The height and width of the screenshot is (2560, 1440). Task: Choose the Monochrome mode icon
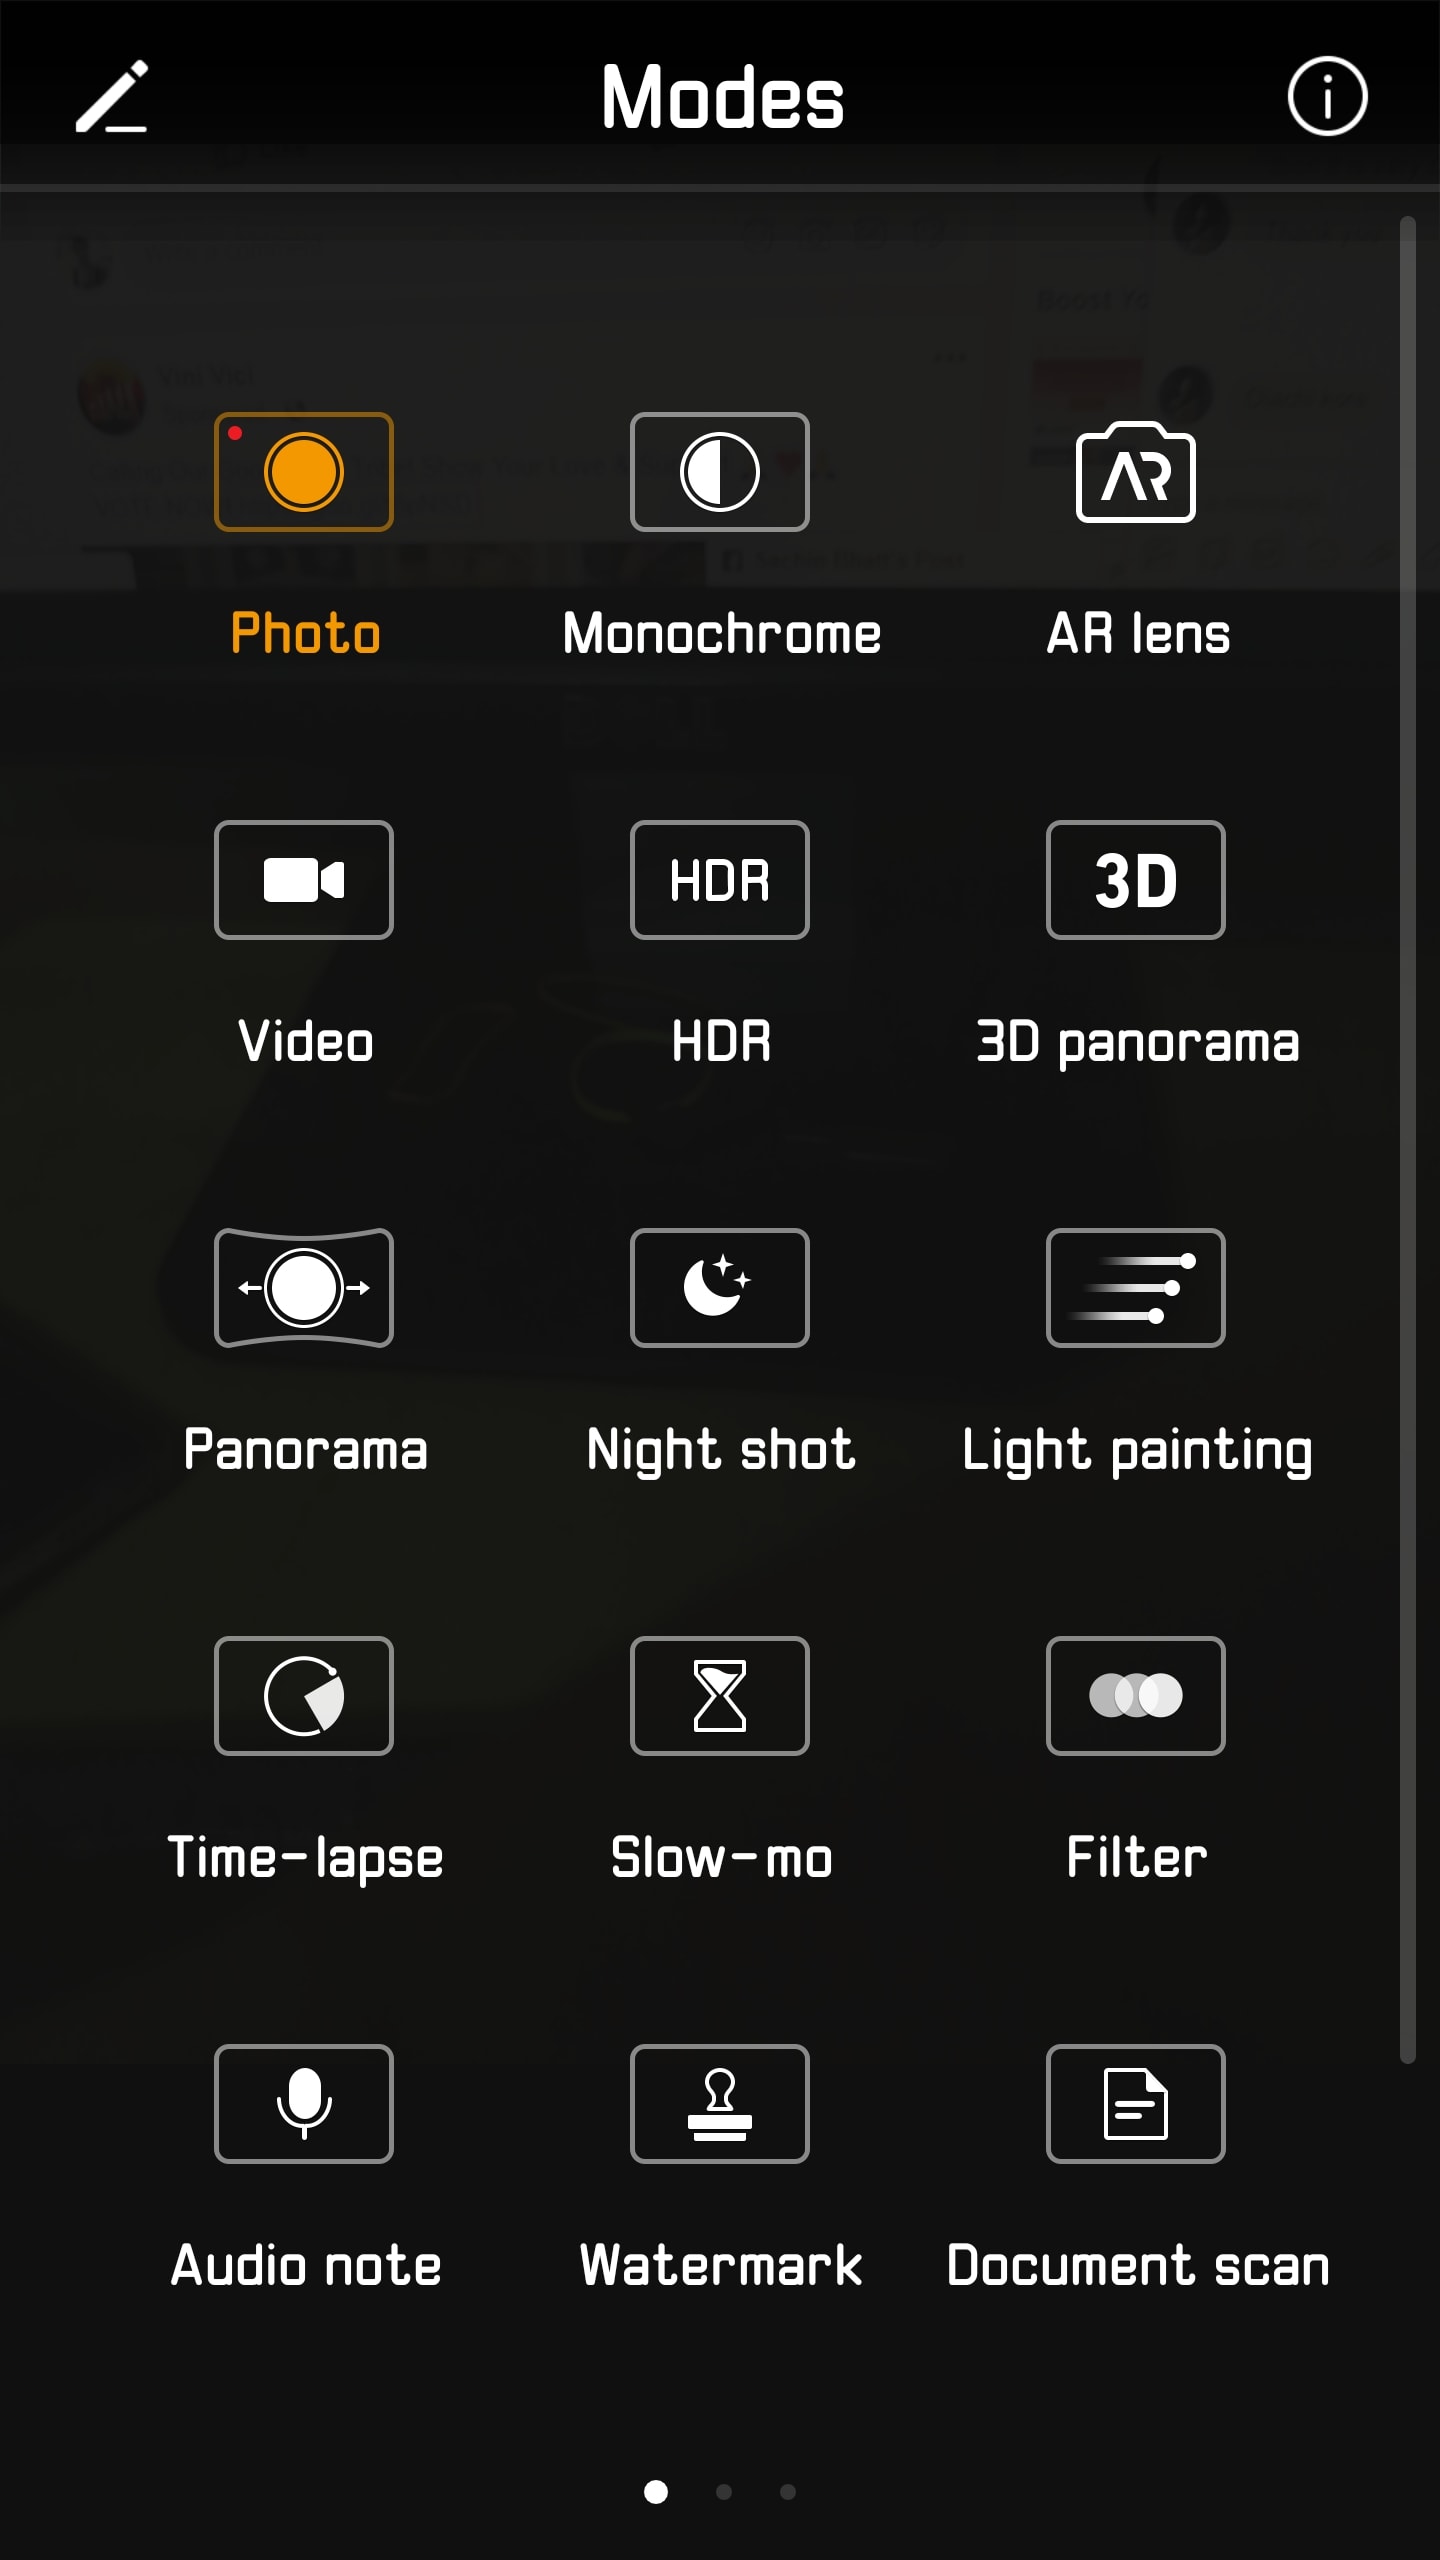pyautogui.click(x=720, y=472)
